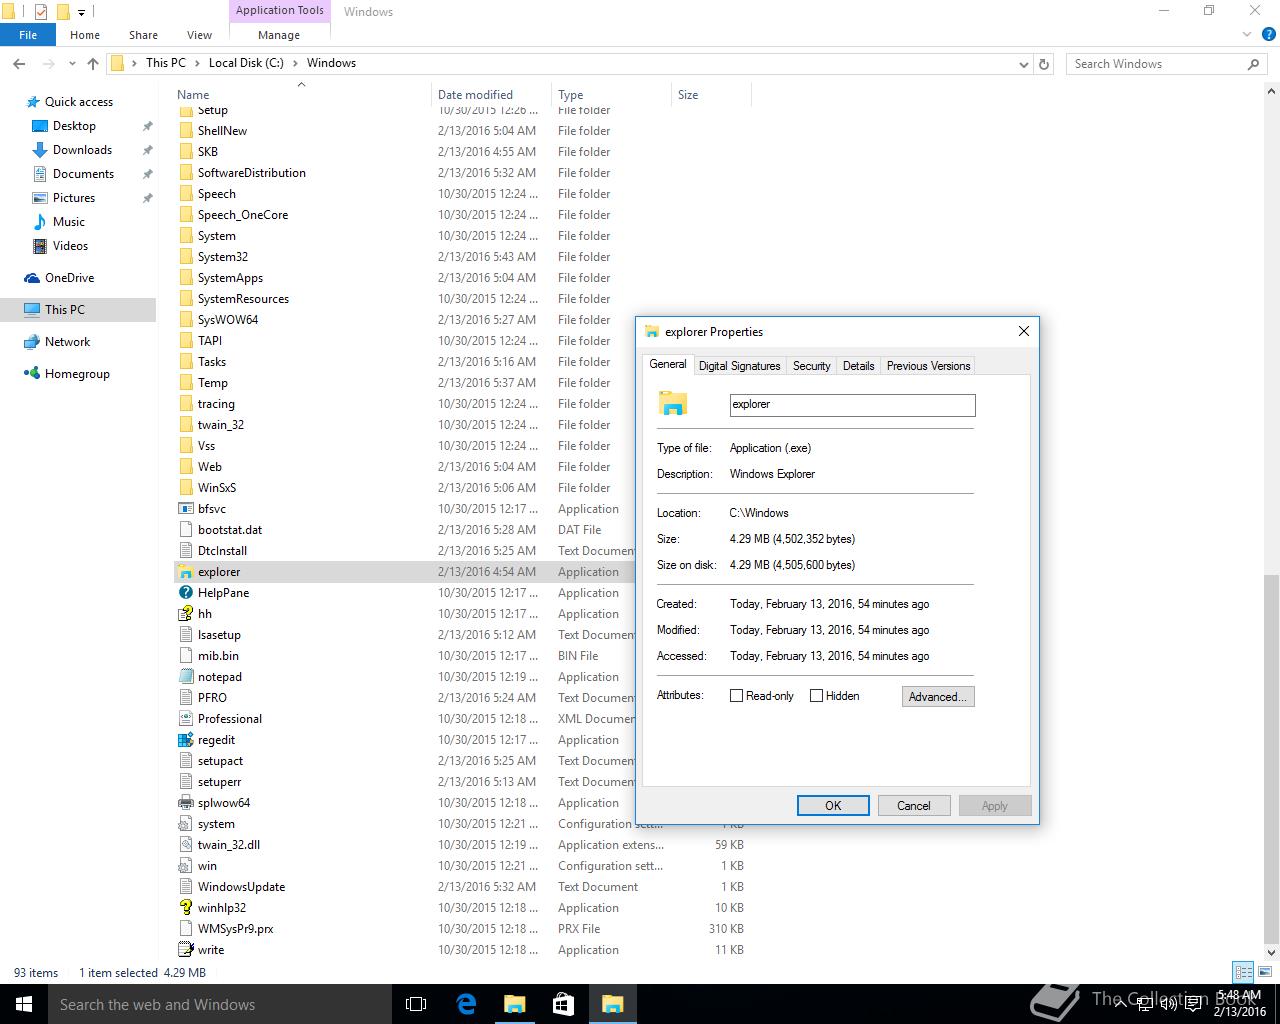Image resolution: width=1280 pixels, height=1024 pixels.
Task: Open recent locations dropdown arrow
Action: pos(72,63)
